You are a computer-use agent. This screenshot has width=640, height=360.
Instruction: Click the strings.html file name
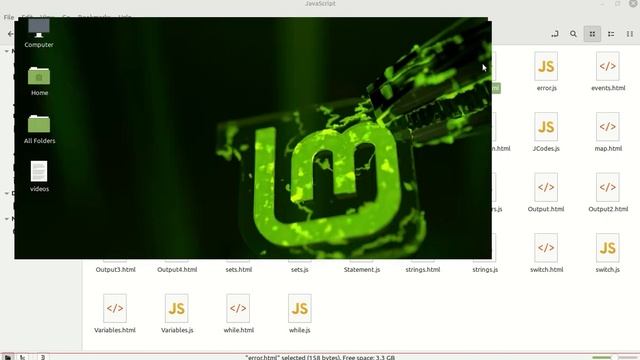click(423, 269)
